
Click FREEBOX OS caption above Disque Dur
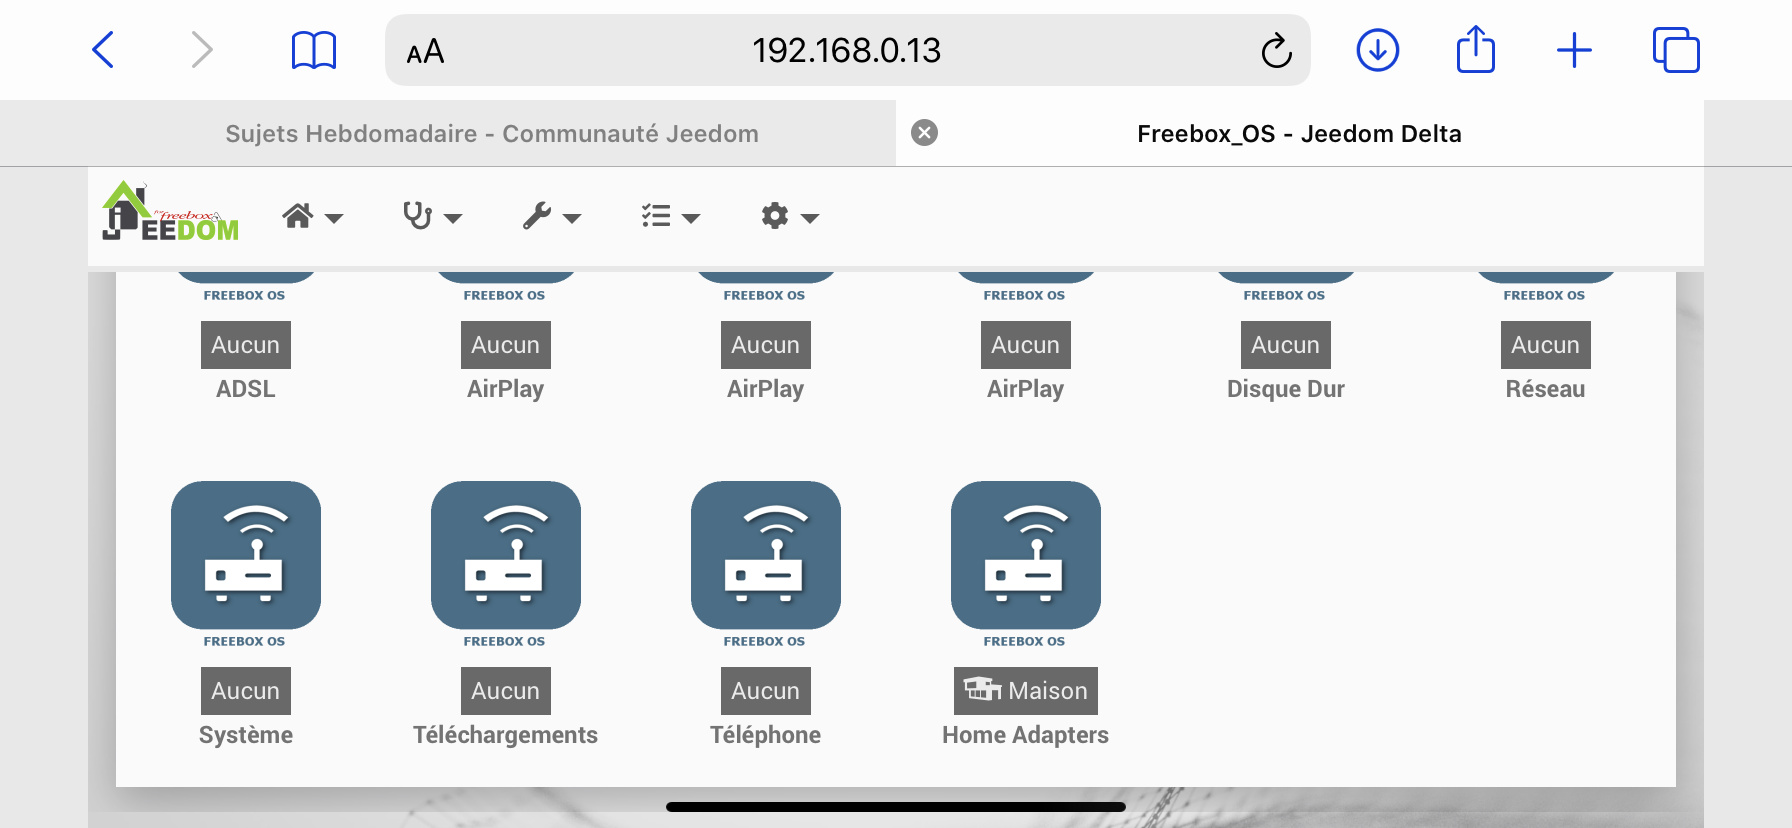(1285, 295)
